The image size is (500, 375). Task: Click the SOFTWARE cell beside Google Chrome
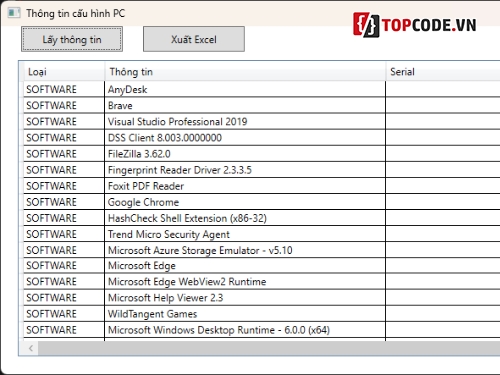64,202
